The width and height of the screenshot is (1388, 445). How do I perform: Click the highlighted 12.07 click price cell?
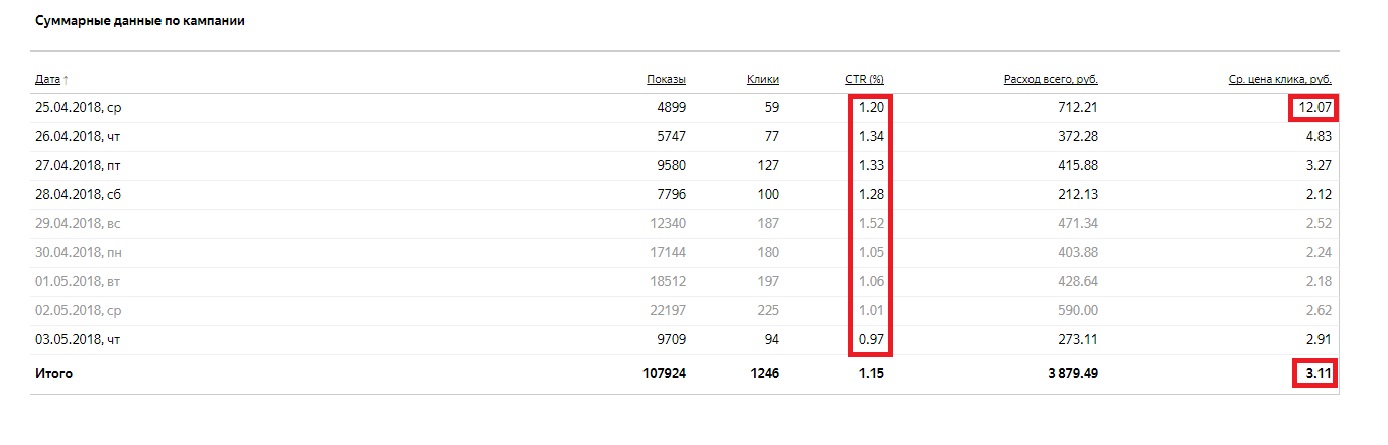(1313, 108)
